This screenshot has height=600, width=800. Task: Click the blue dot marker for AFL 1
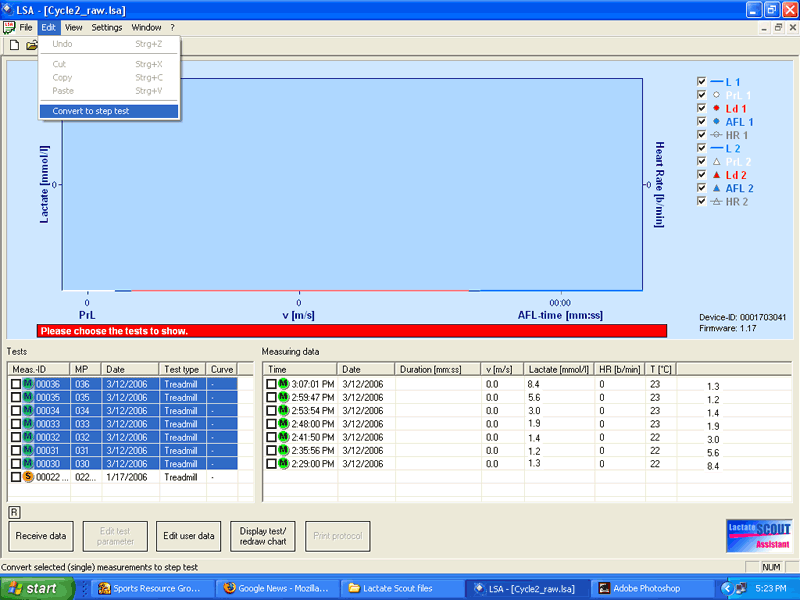click(716, 121)
